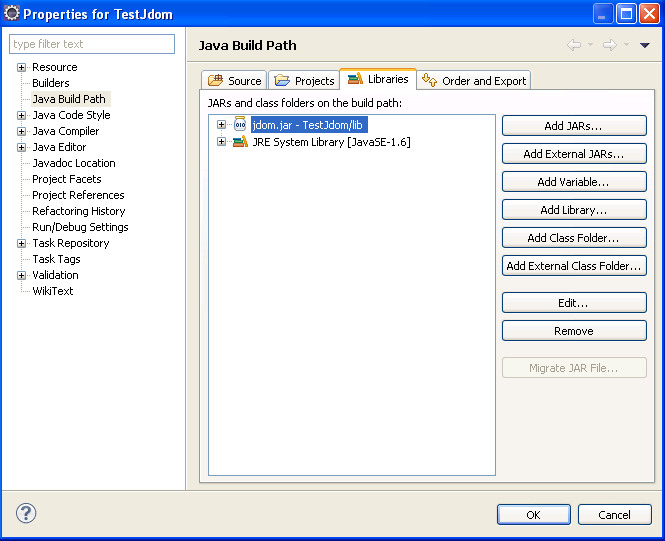Confirm with the OK button

[534, 515]
